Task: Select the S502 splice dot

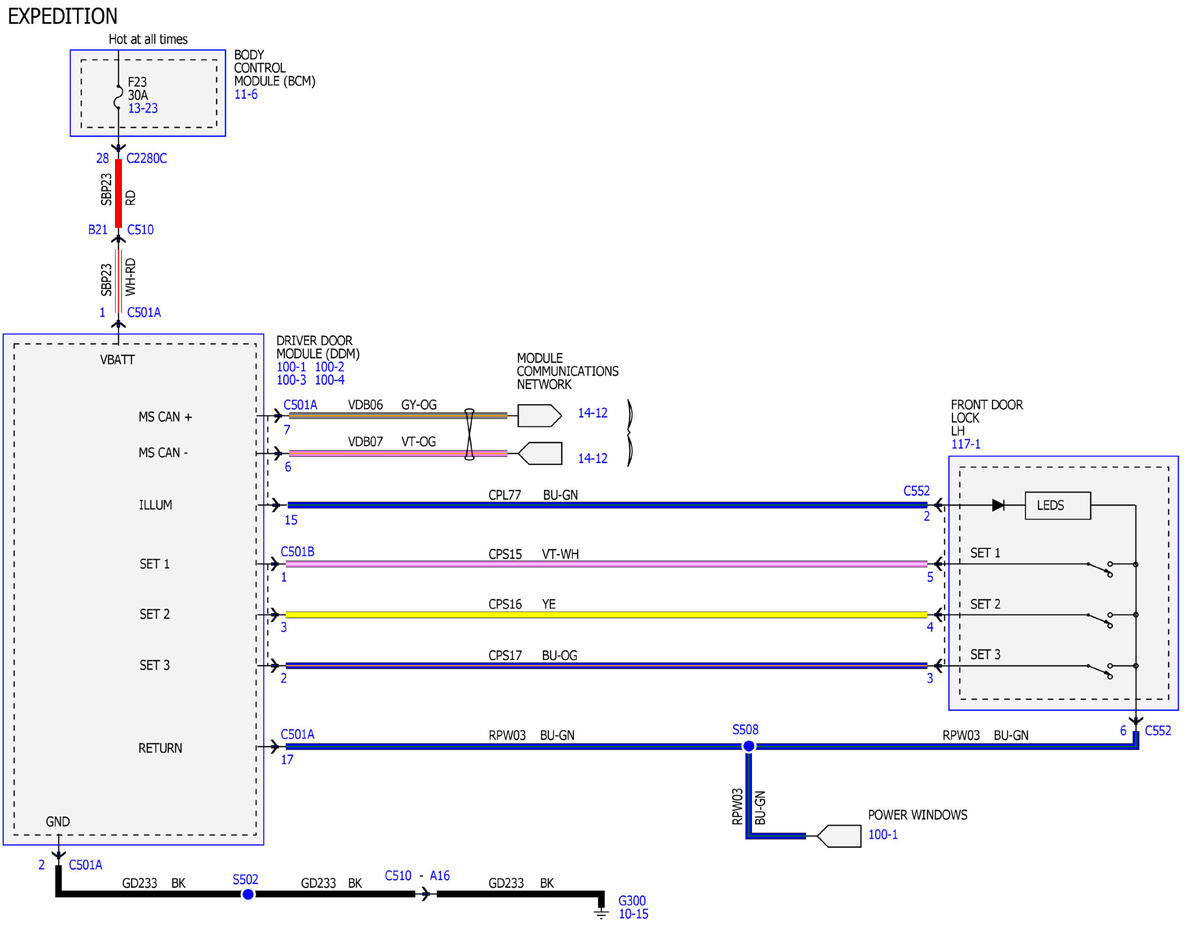Action: pos(248,894)
